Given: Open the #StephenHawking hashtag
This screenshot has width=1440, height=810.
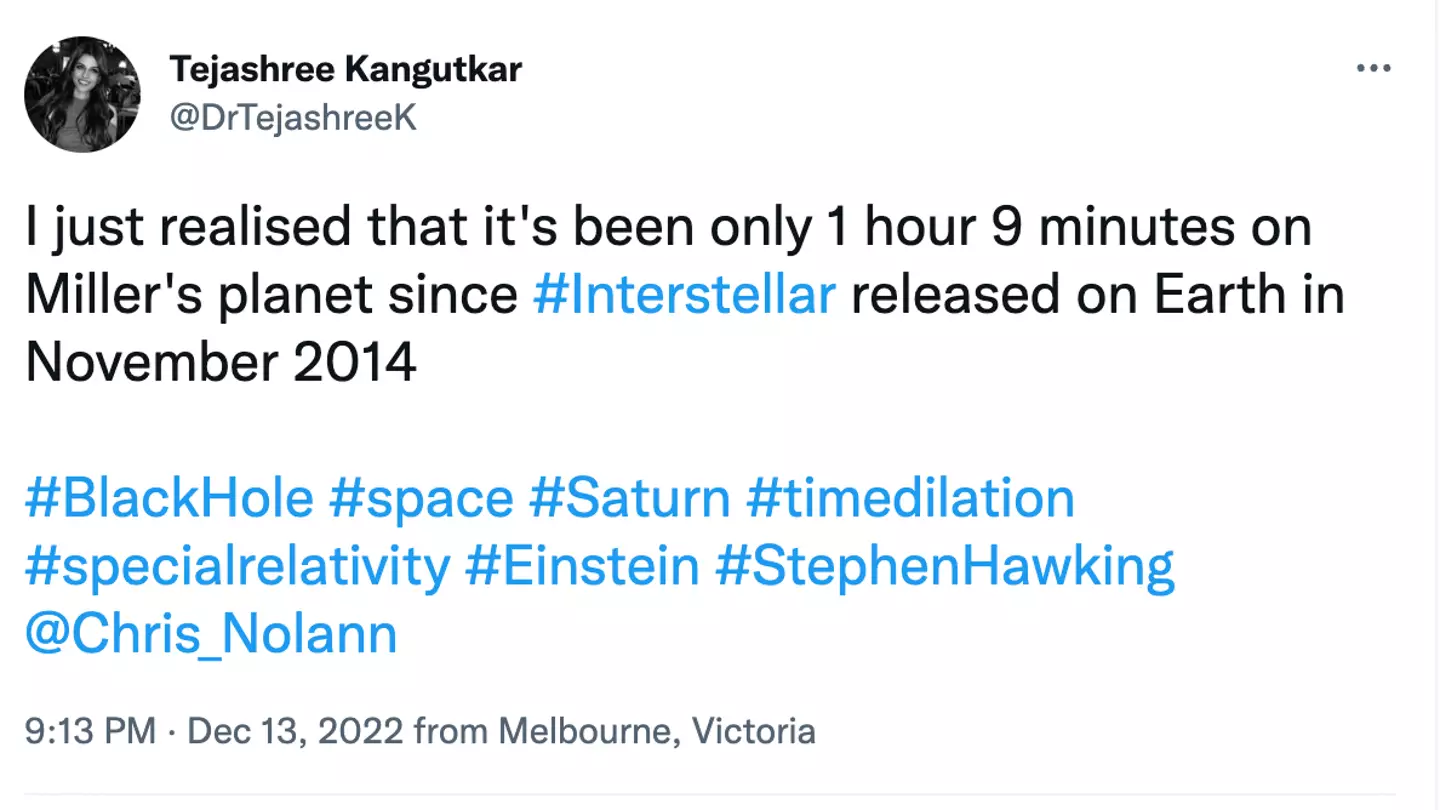Looking at the screenshot, I should (x=945, y=565).
